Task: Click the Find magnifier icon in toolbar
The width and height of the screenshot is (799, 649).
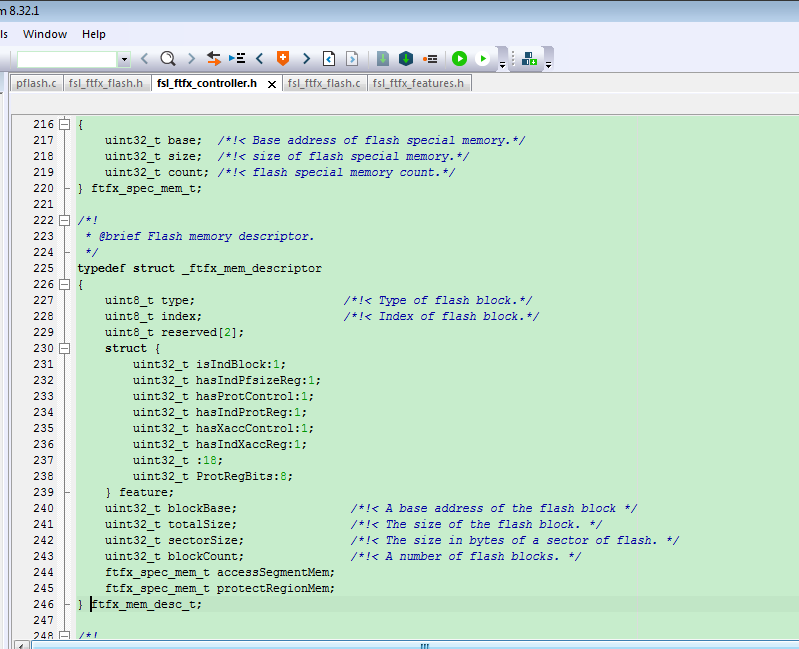Action: 168,59
